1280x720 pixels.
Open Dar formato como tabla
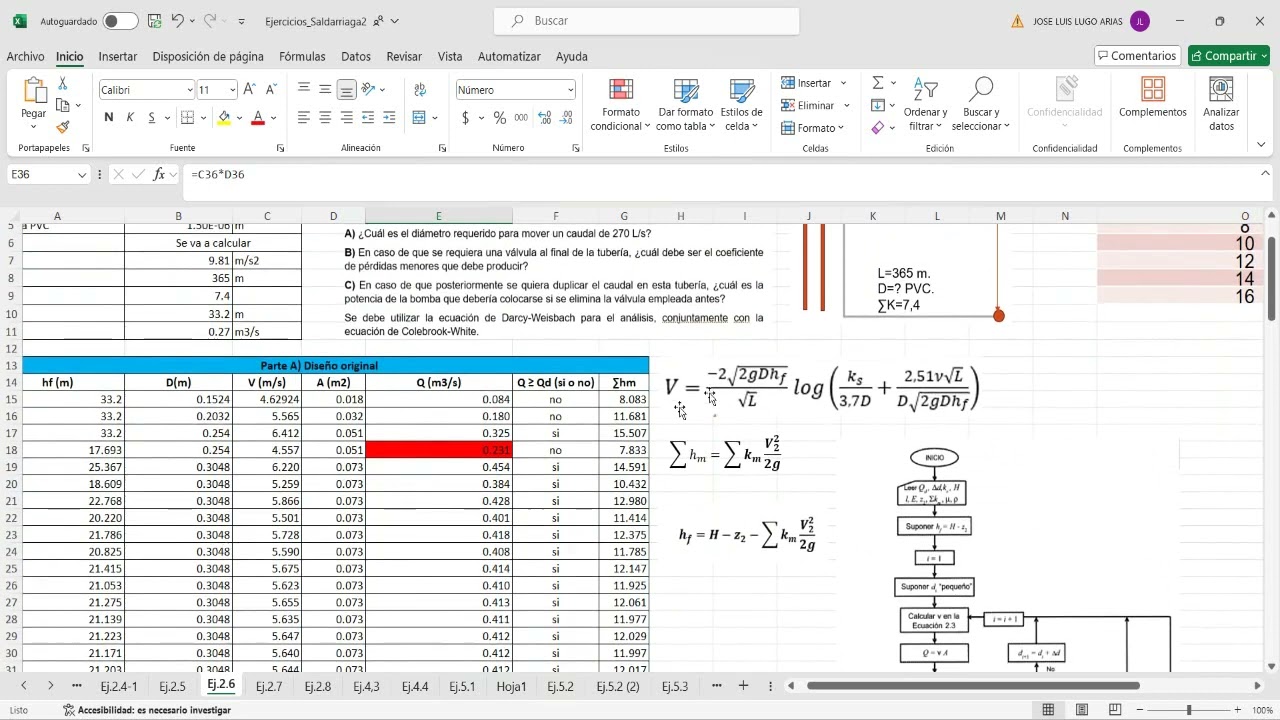(686, 105)
